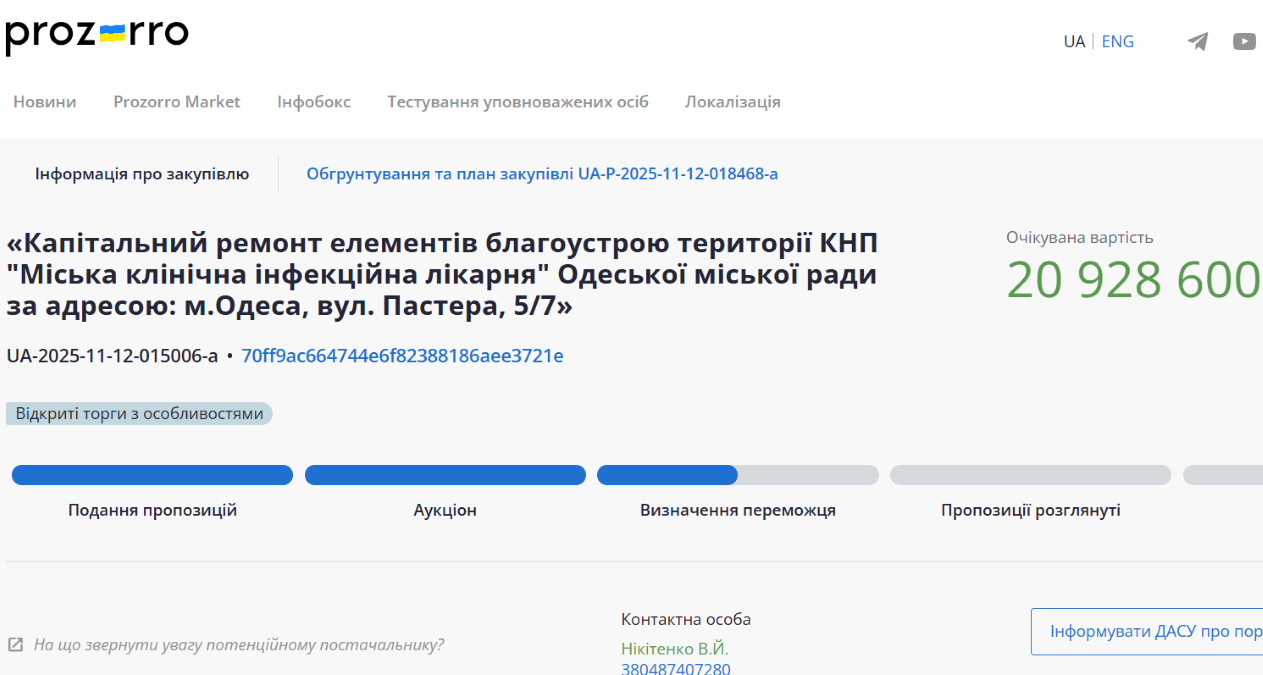This screenshot has height=675, width=1263.
Task: Open the YouTube channel icon
Action: coord(1244,42)
